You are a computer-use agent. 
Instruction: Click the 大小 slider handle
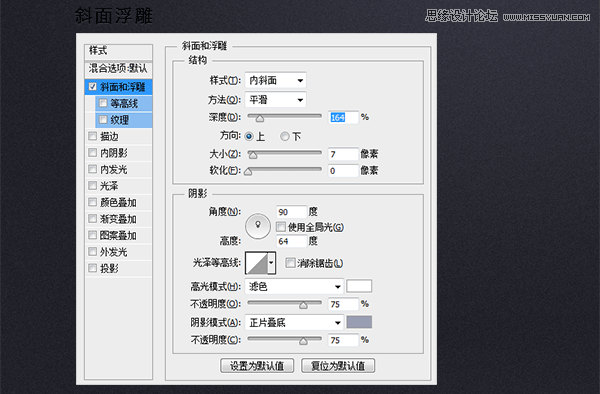pyautogui.click(x=253, y=155)
